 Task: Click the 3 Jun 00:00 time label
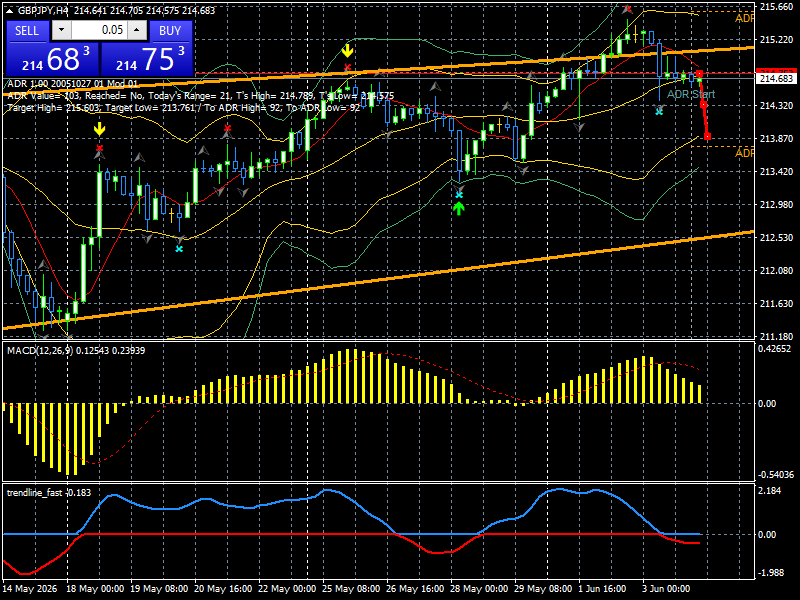(x=666, y=588)
